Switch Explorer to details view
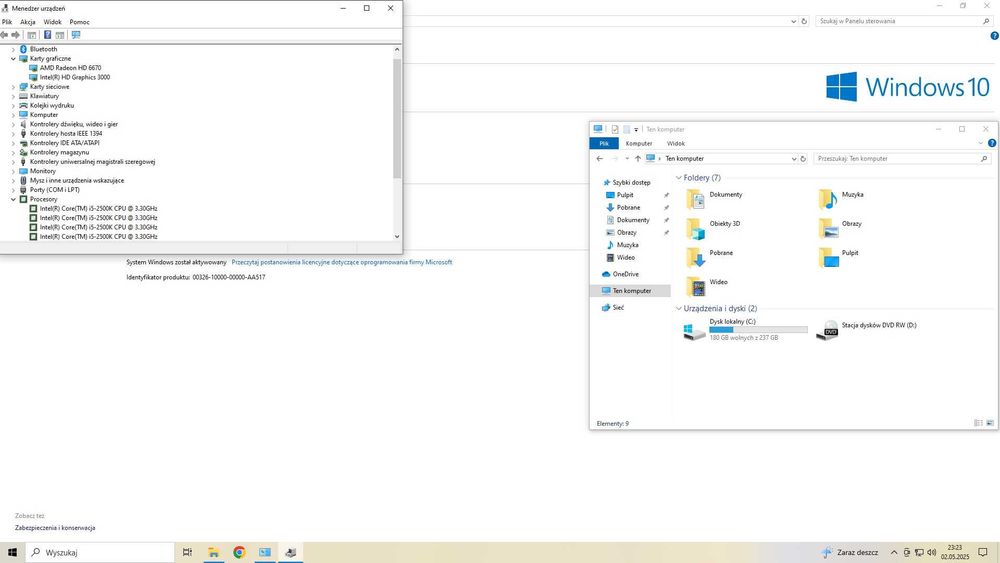The height and width of the screenshot is (563, 1000). (x=978, y=423)
